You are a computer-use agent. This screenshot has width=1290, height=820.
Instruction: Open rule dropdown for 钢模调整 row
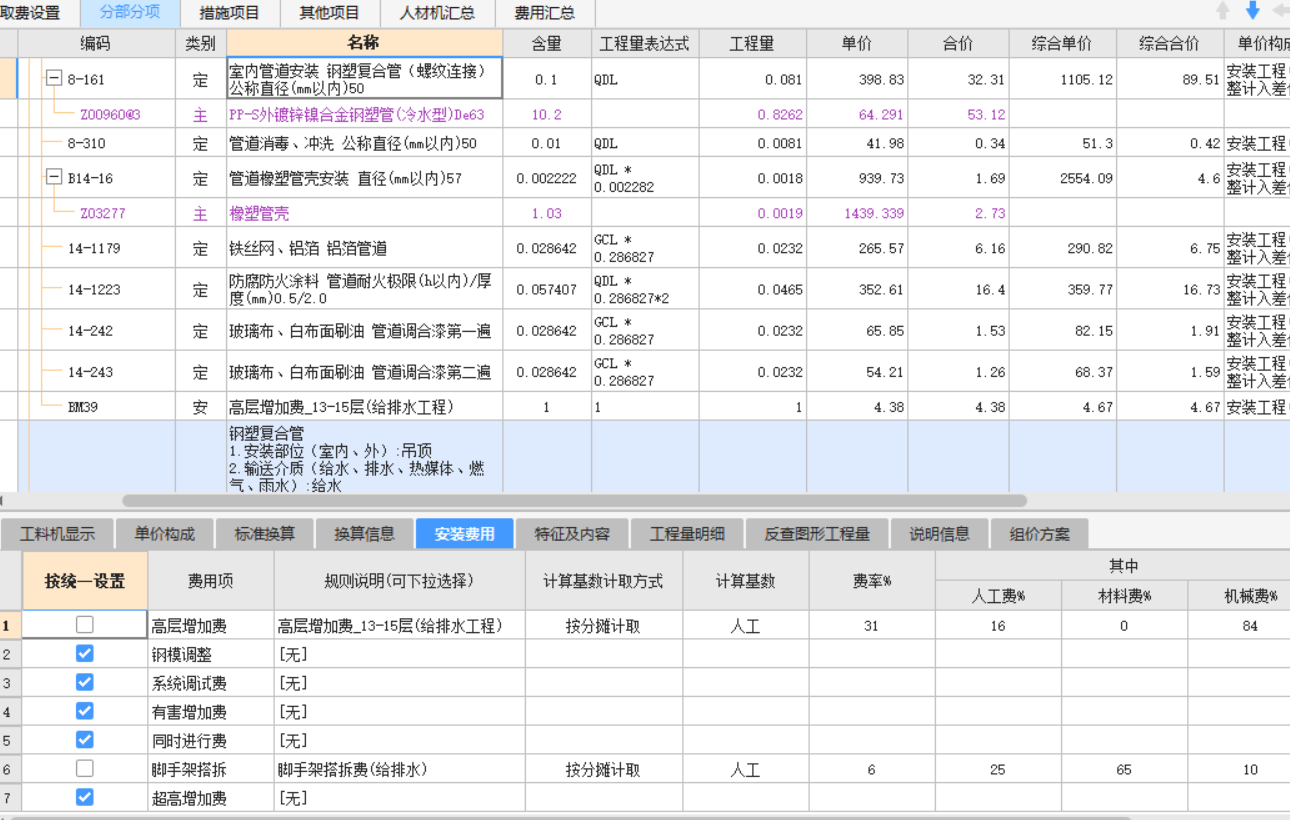pyautogui.click(x=400, y=655)
